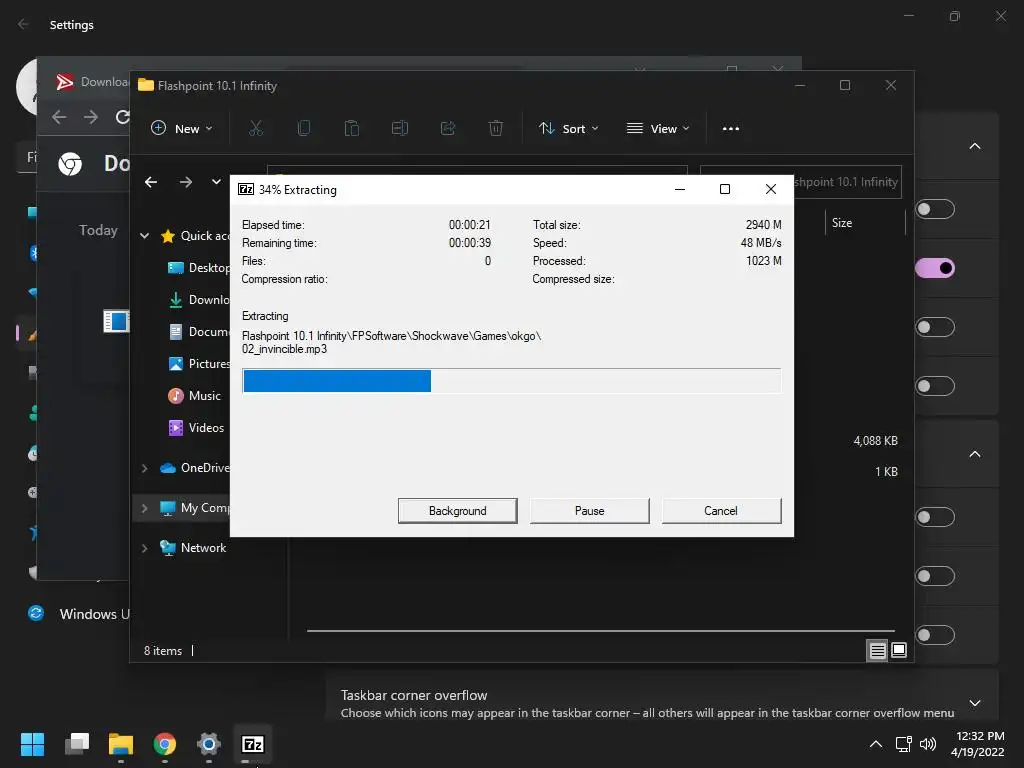The height and width of the screenshot is (768, 1024).
Task: Click the Share icon in Explorer toolbar
Action: (x=448, y=129)
